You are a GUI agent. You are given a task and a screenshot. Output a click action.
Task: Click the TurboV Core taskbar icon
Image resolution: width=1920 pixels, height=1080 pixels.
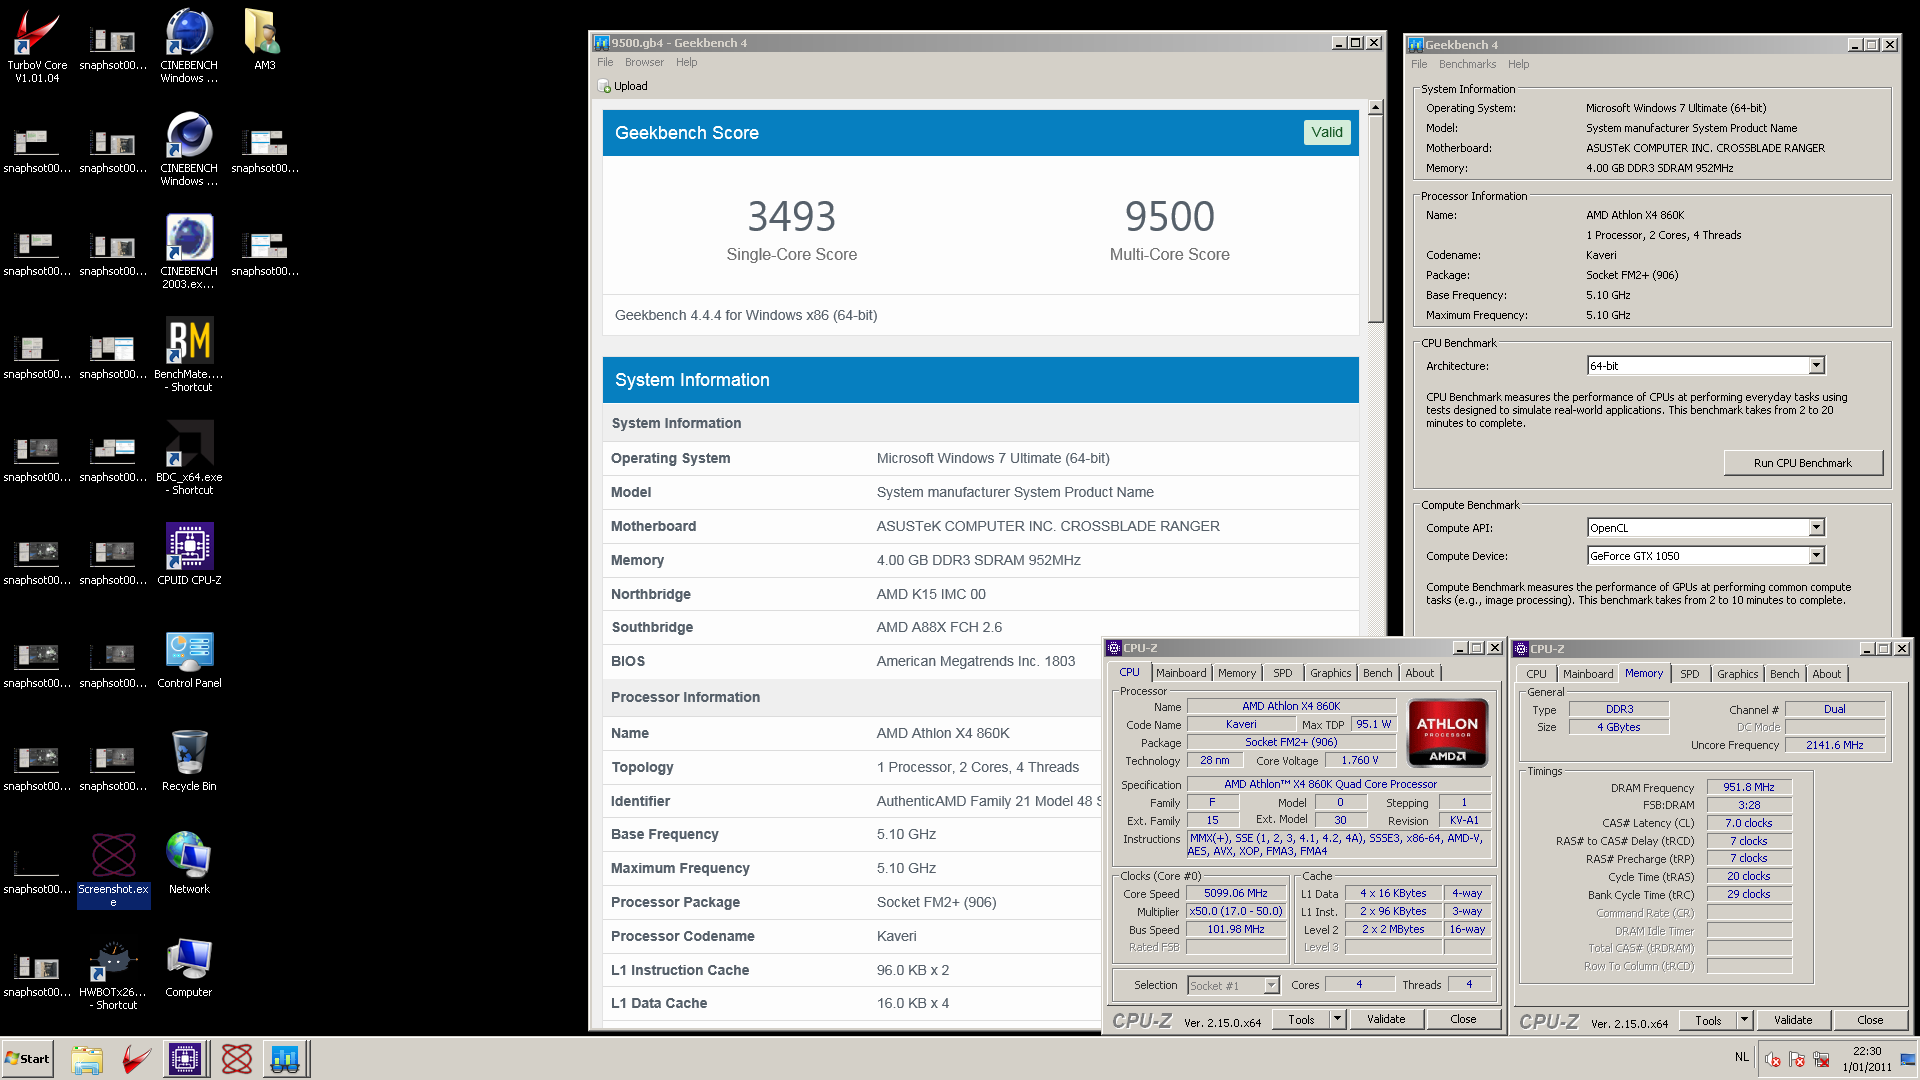(137, 1058)
